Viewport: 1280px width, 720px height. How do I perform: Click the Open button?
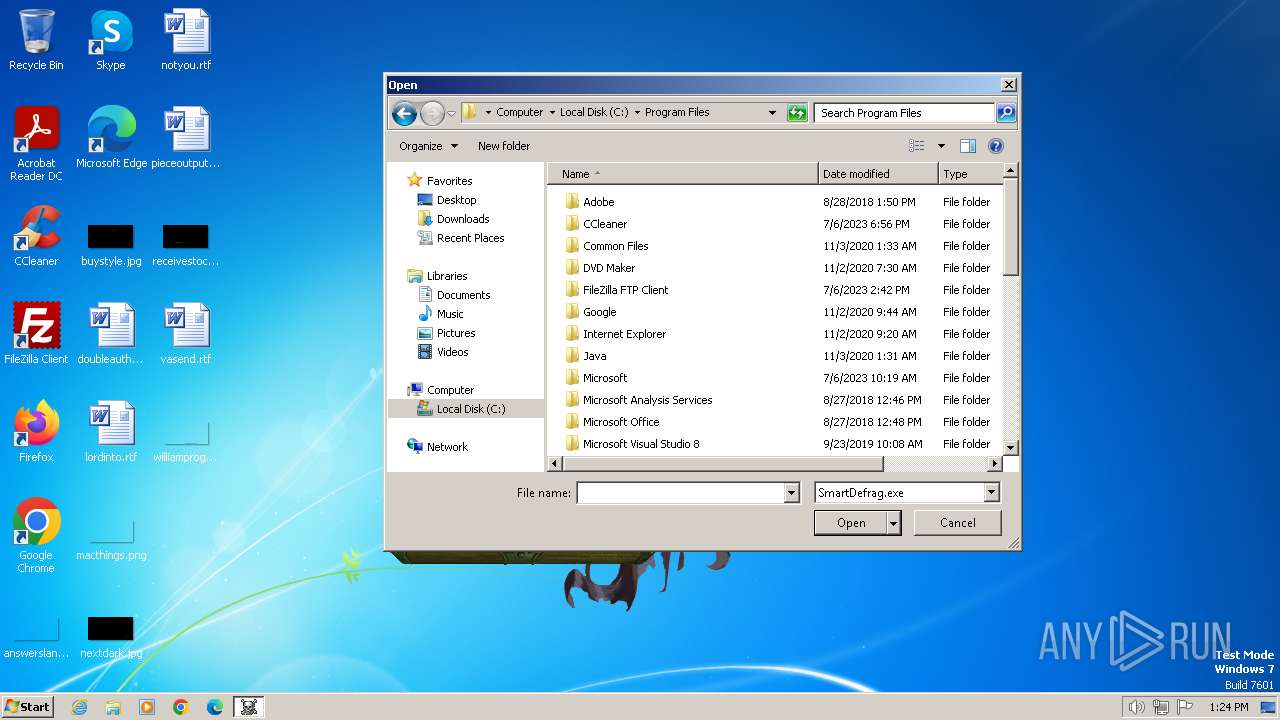click(851, 523)
